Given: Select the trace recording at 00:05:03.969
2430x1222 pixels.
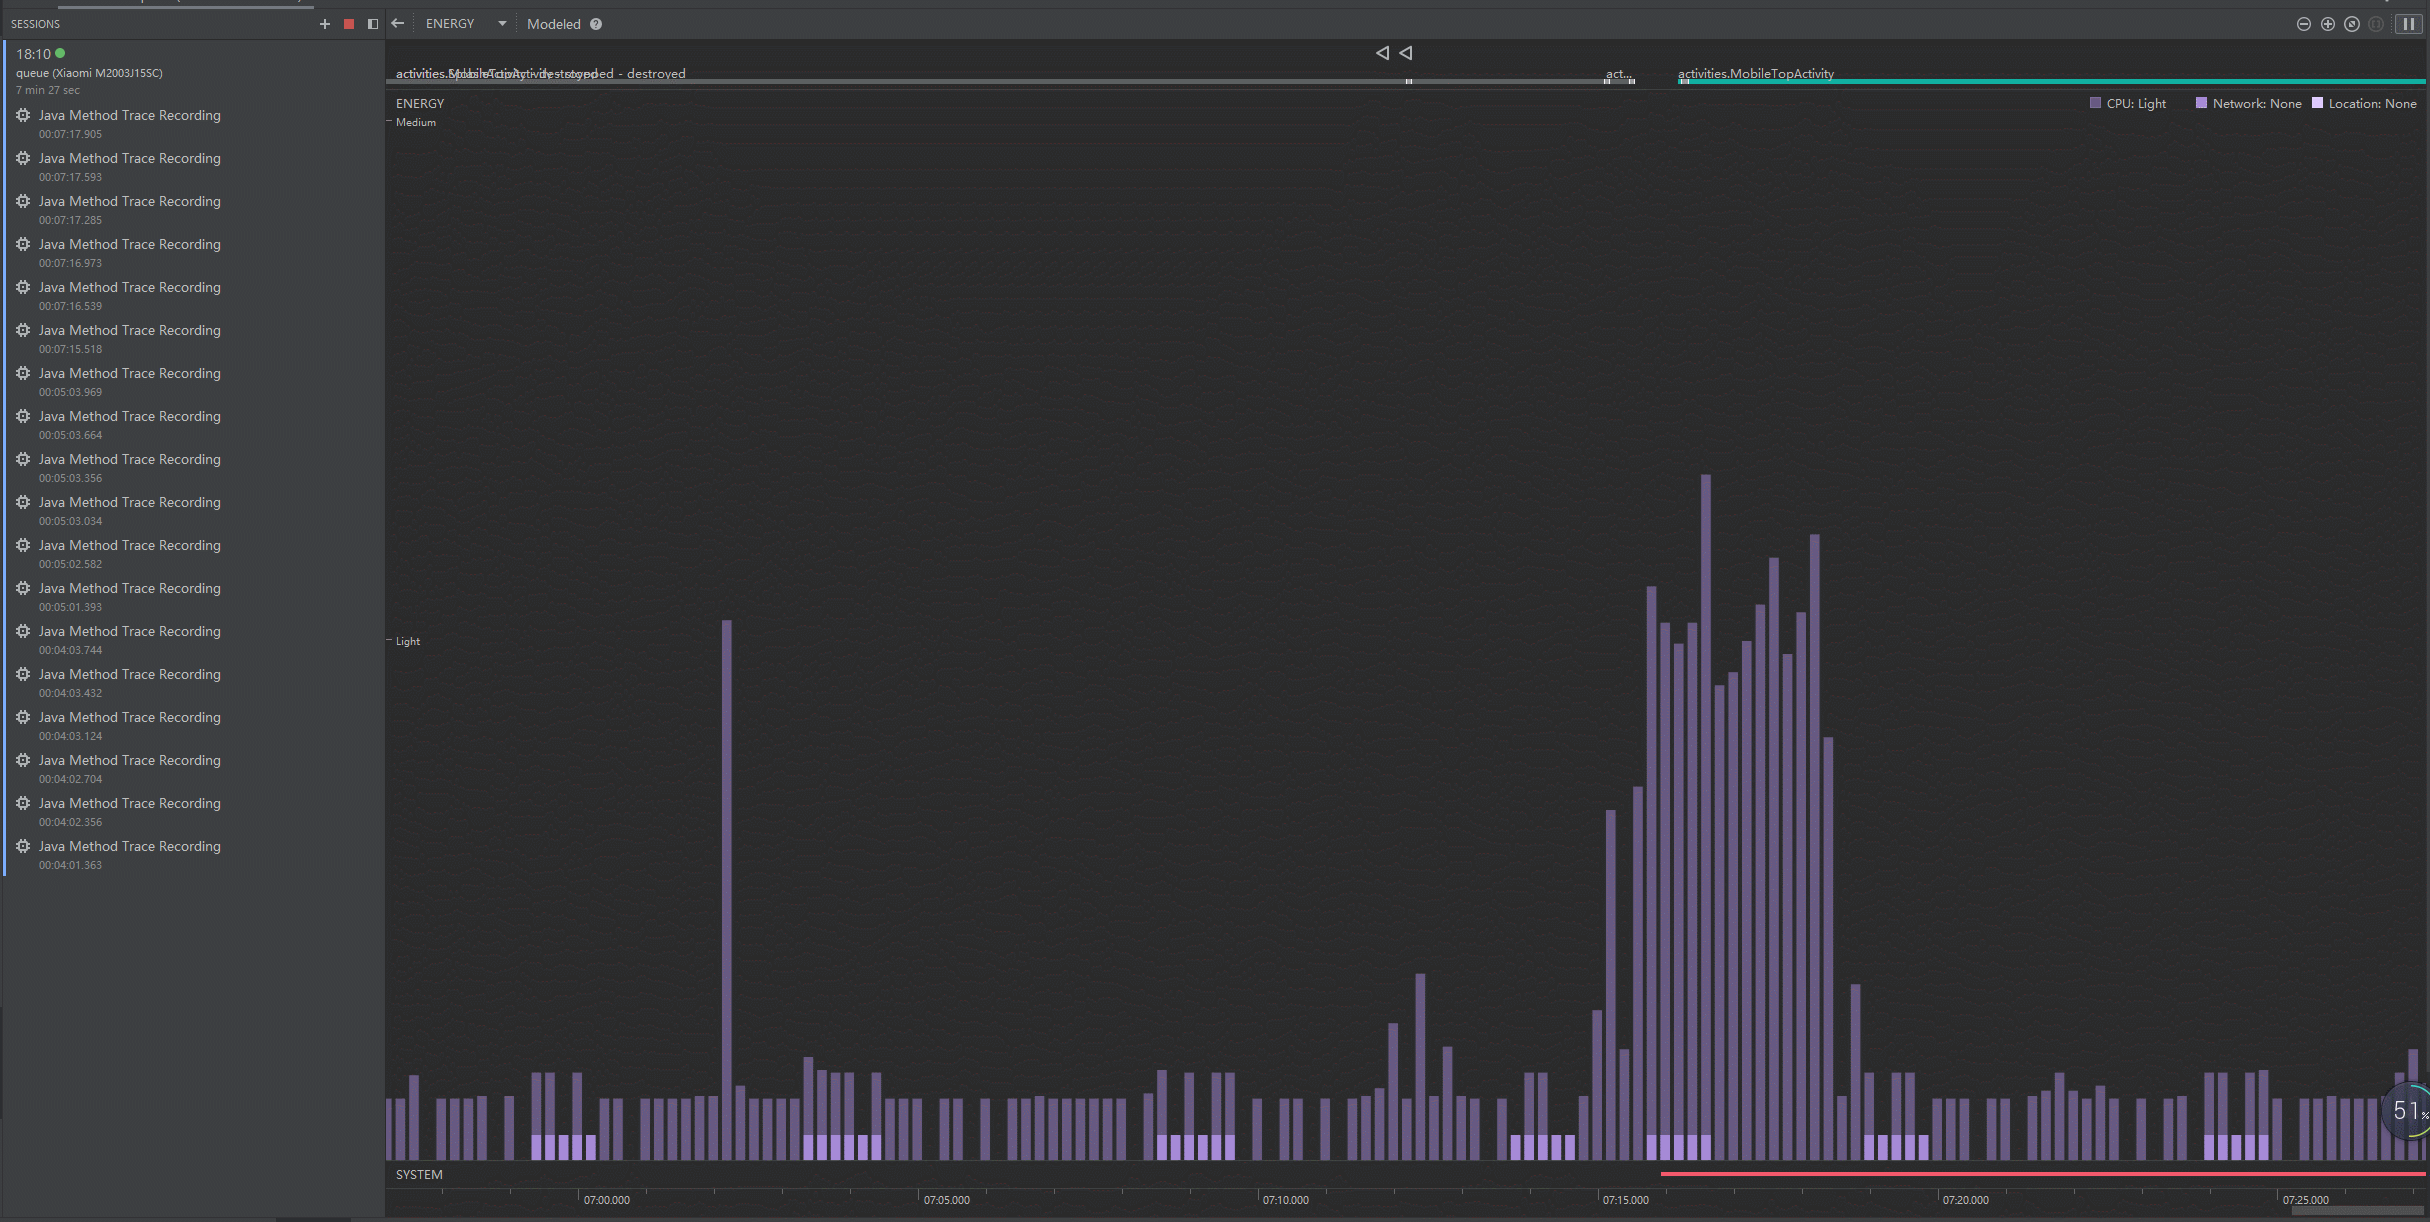Looking at the screenshot, I should point(129,381).
